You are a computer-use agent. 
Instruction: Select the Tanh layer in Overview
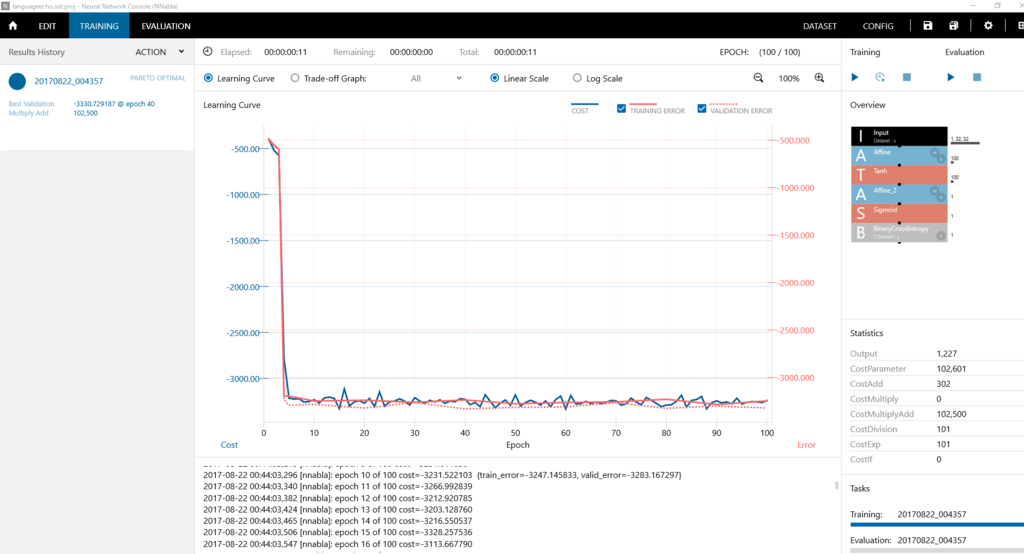(x=899, y=174)
